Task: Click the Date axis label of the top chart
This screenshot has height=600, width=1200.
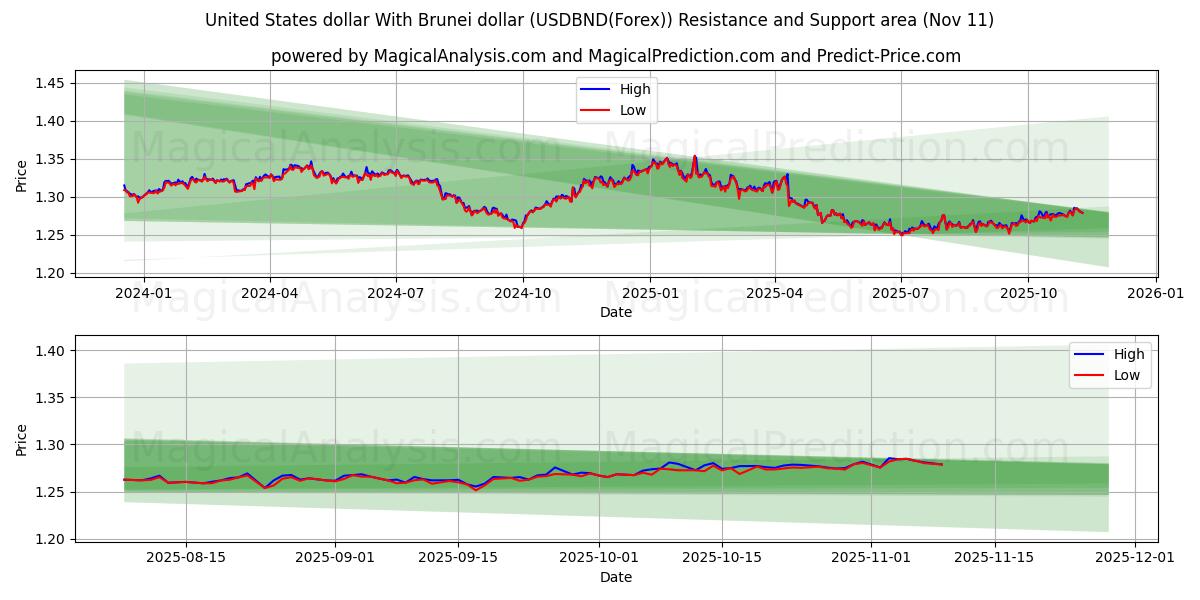Action: click(x=617, y=313)
